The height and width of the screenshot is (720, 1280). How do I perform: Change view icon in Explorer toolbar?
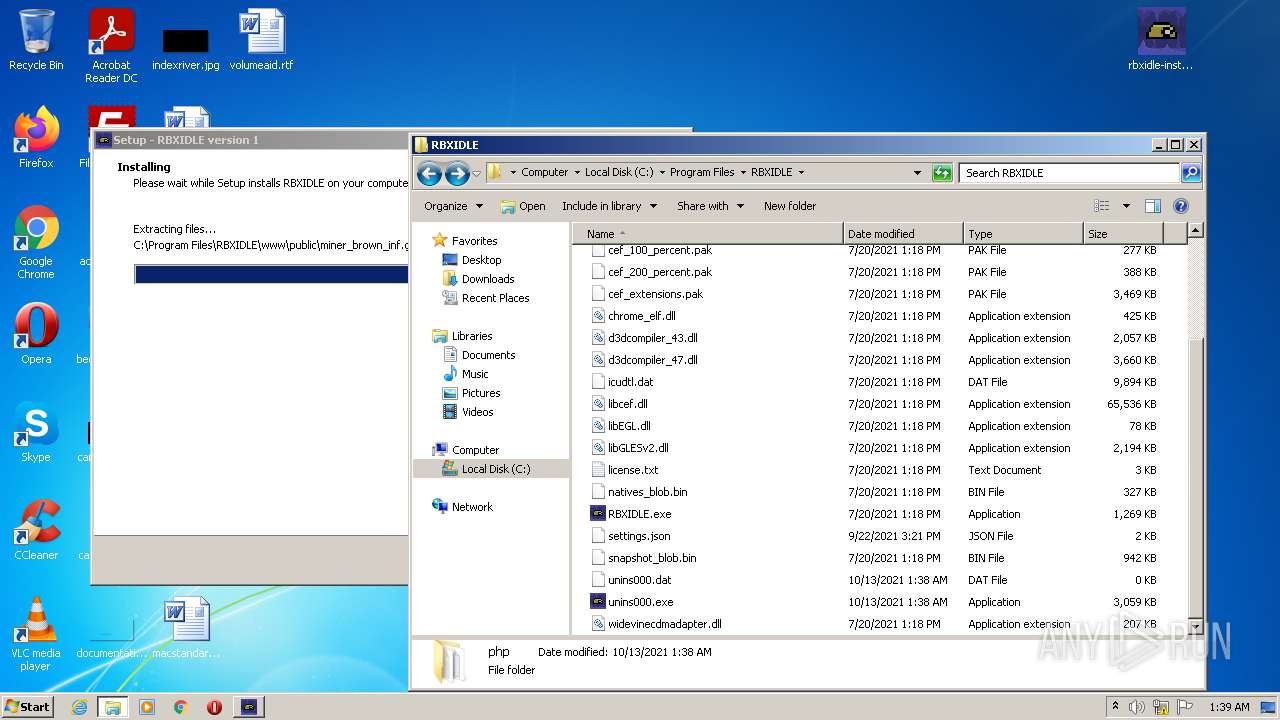click(1102, 206)
